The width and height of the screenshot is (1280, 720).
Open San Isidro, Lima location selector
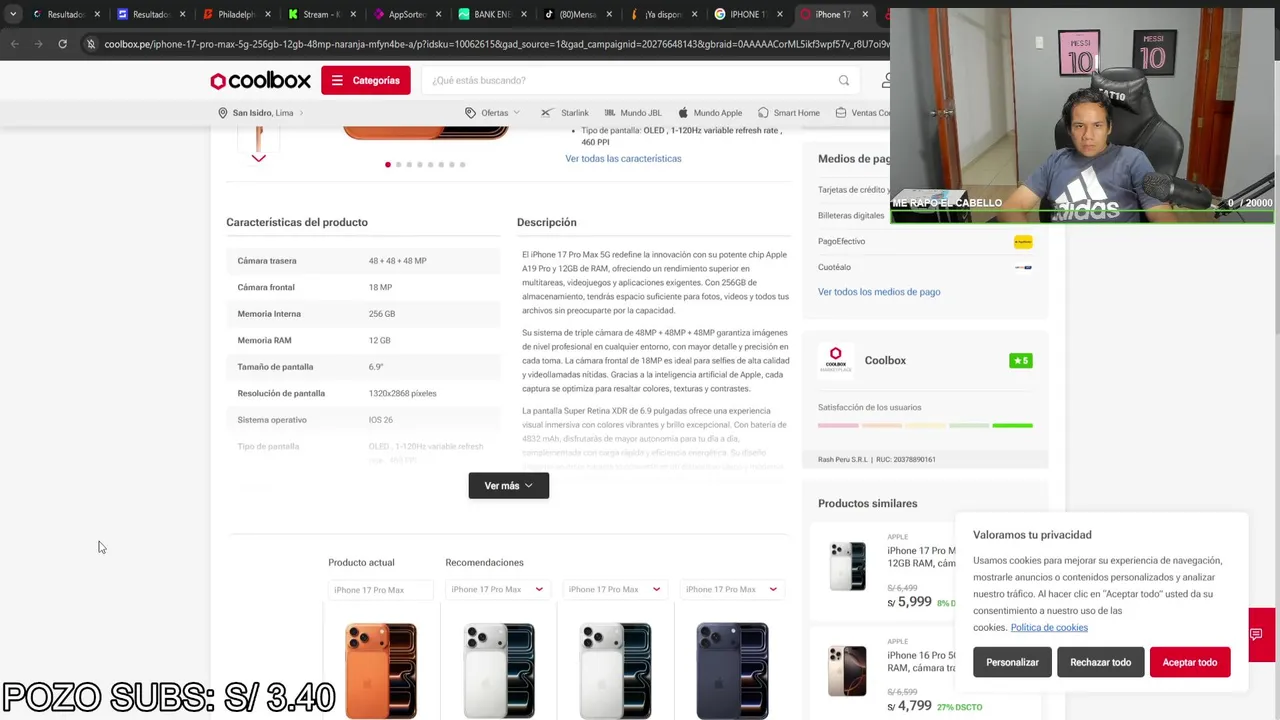point(262,113)
